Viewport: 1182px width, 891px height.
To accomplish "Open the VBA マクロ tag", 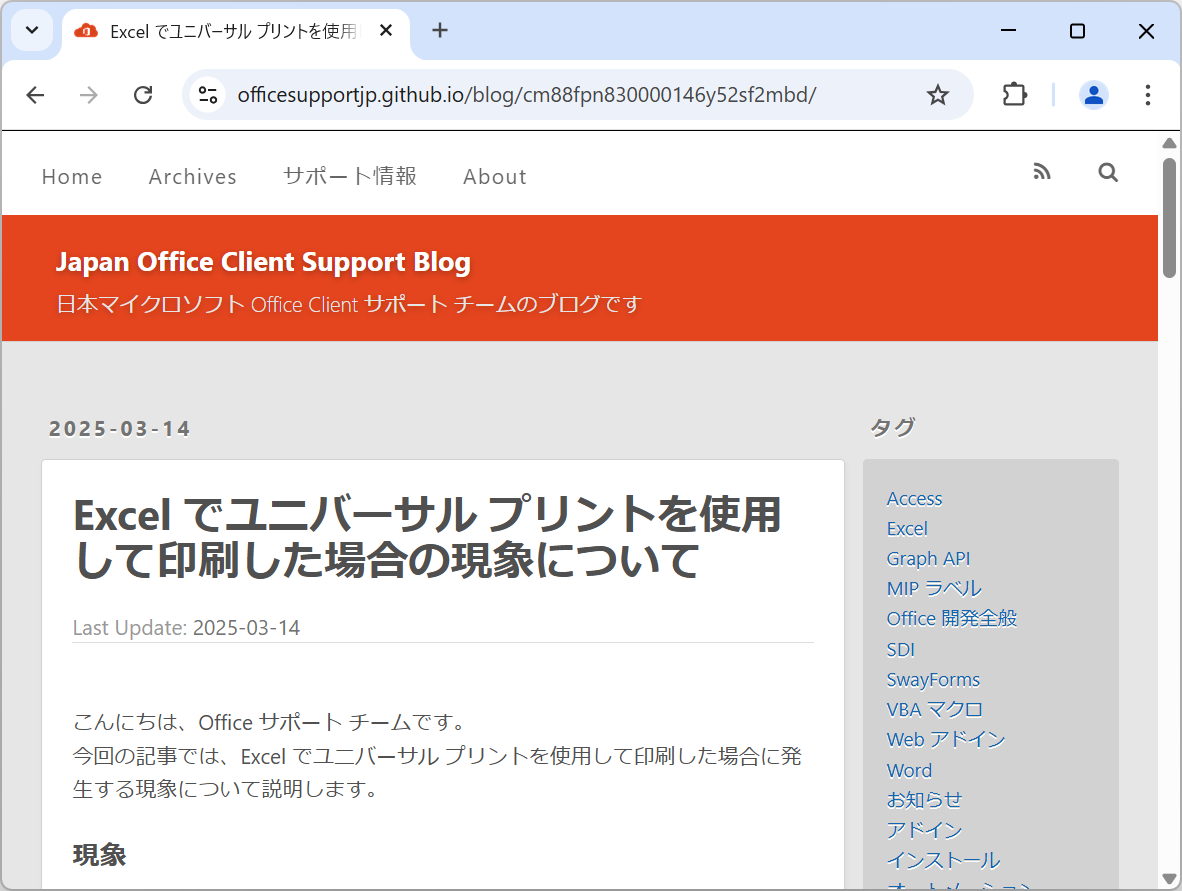I will pyautogui.click(x=934, y=709).
